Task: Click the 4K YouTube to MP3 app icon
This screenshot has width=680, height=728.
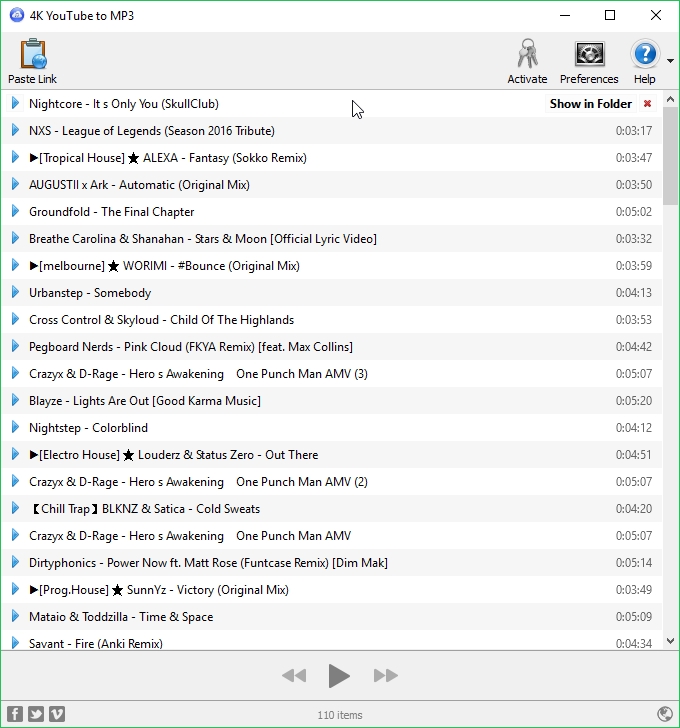Action: click(x=17, y=15)
